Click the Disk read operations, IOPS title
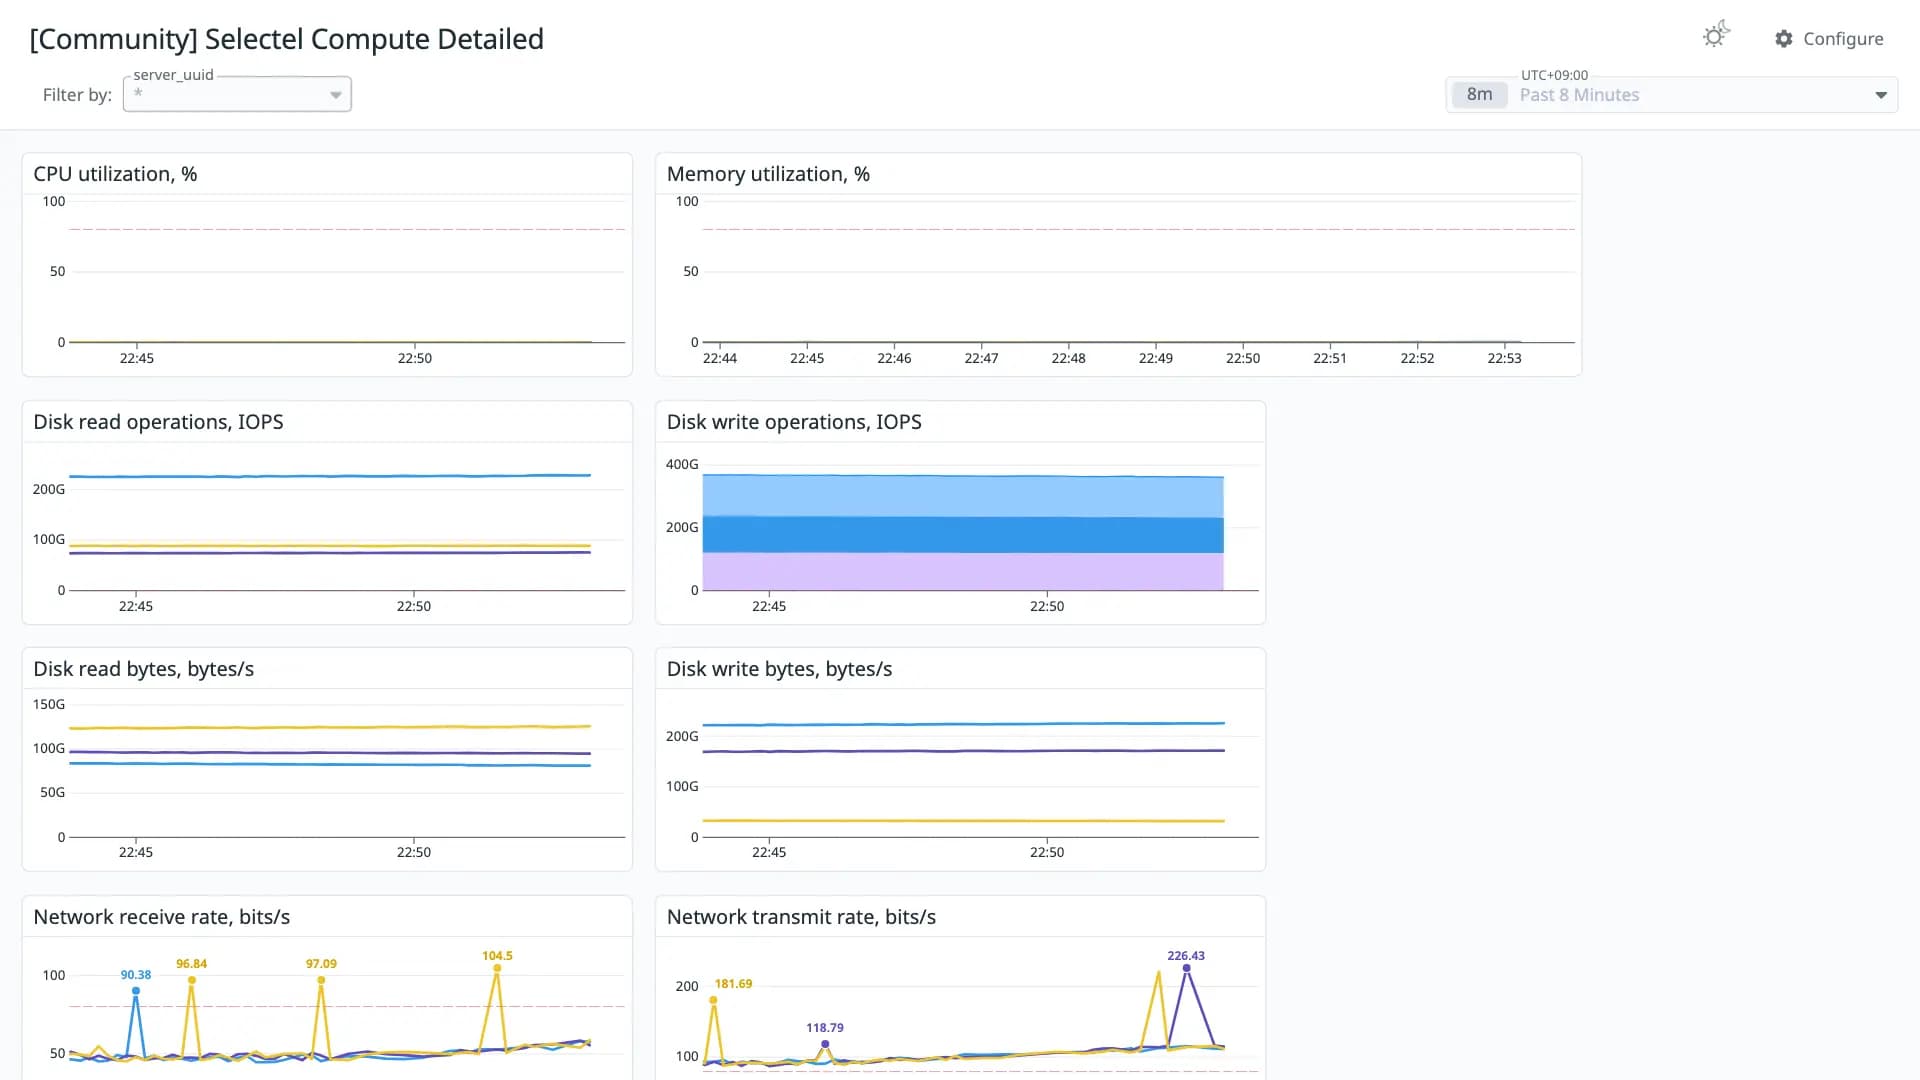1920x1080 pixels. (158, 422)
